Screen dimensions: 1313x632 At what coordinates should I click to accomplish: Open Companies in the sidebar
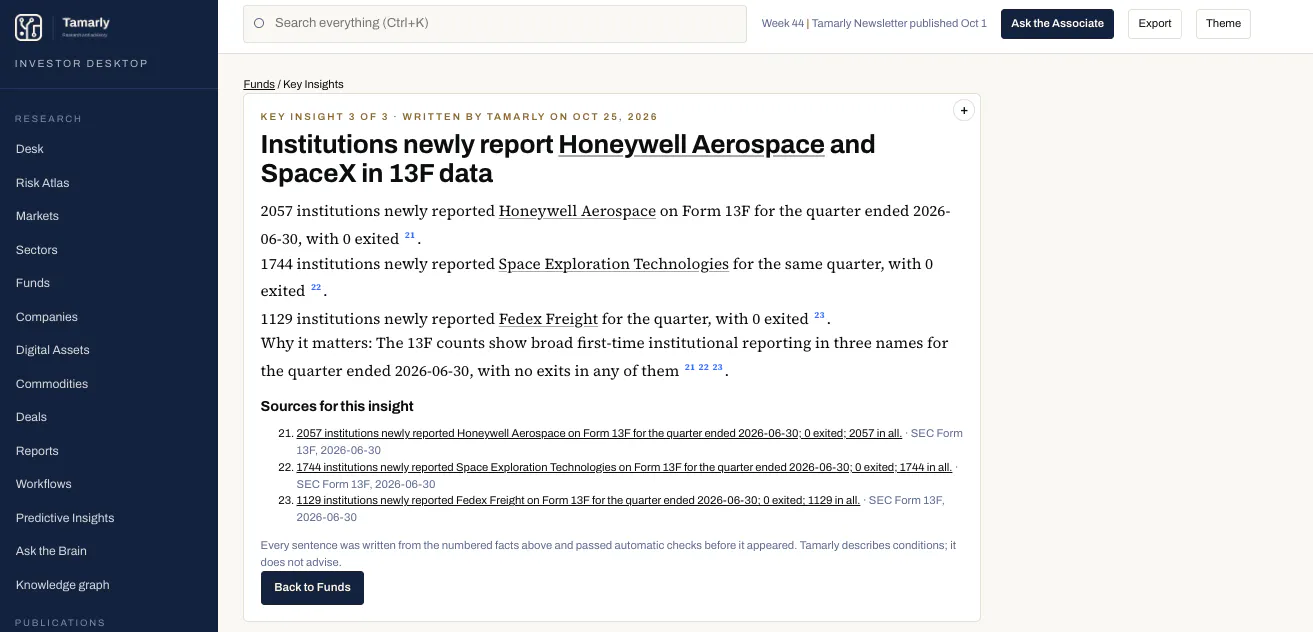pyautogui.click(x=47, y=317)
